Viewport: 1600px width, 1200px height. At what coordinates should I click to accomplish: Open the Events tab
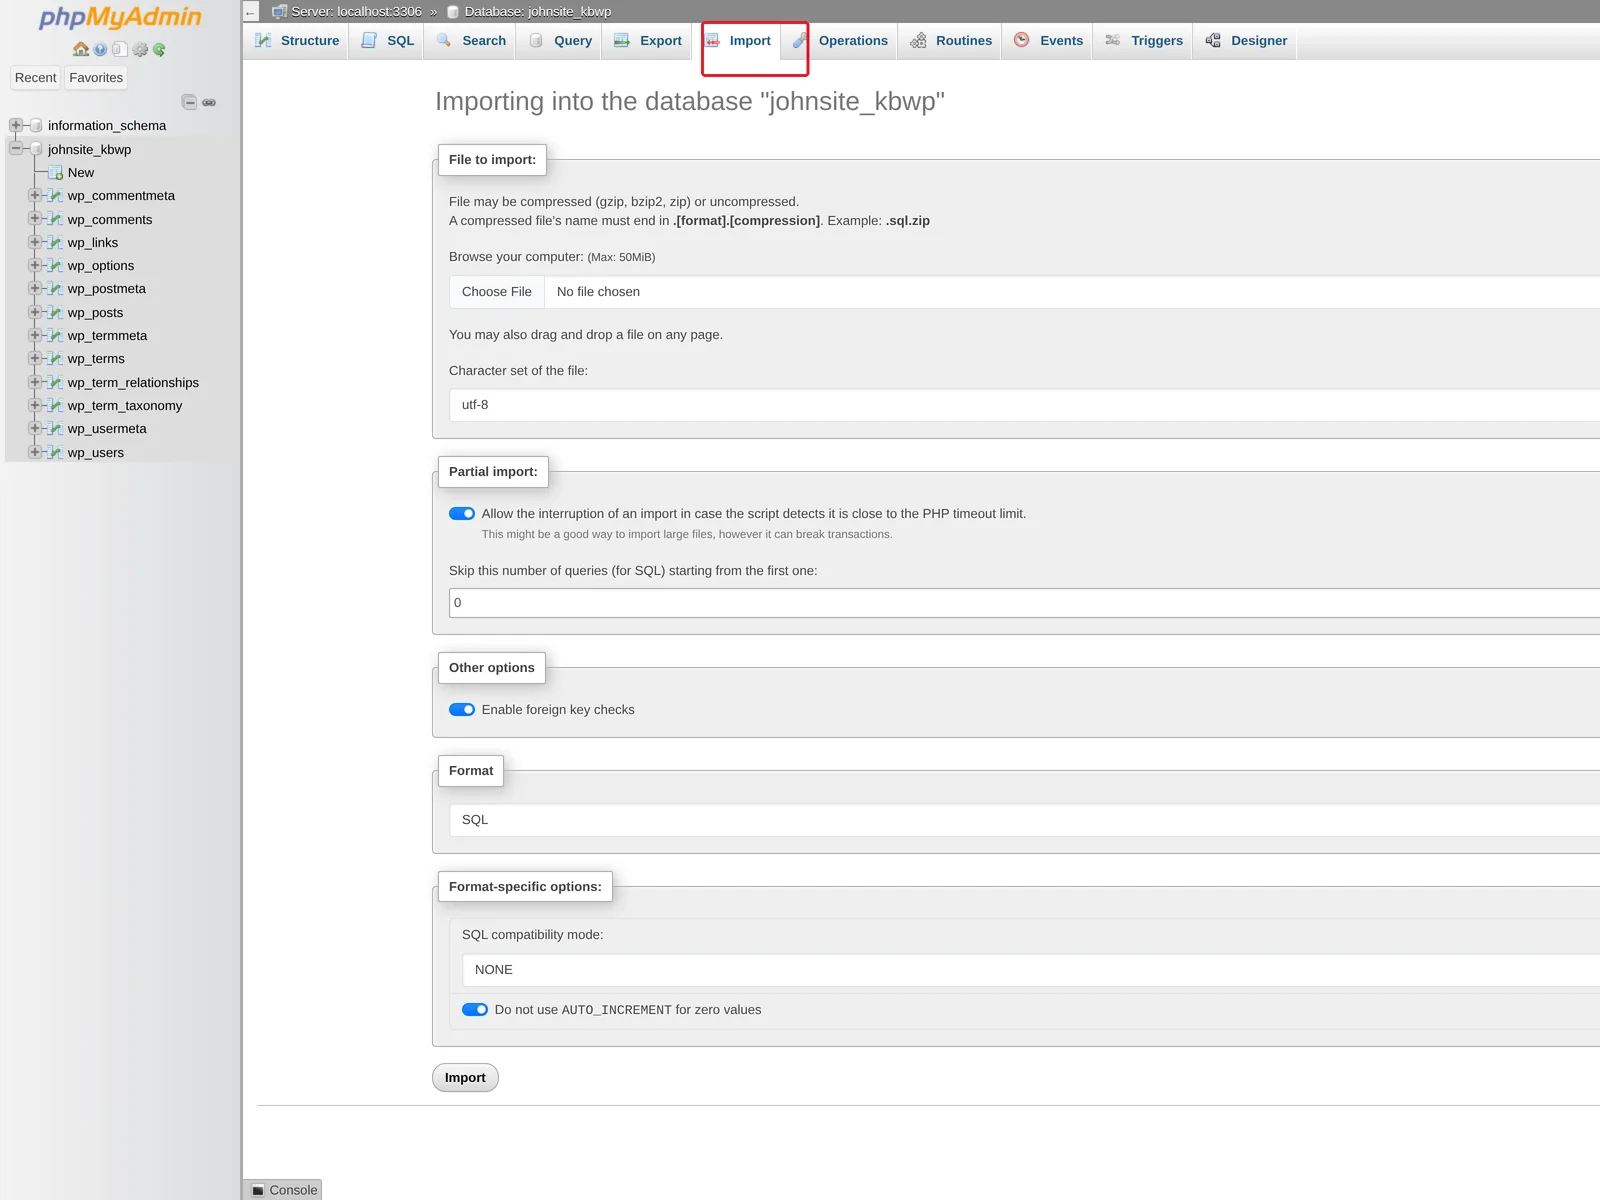pos(1049,41)
